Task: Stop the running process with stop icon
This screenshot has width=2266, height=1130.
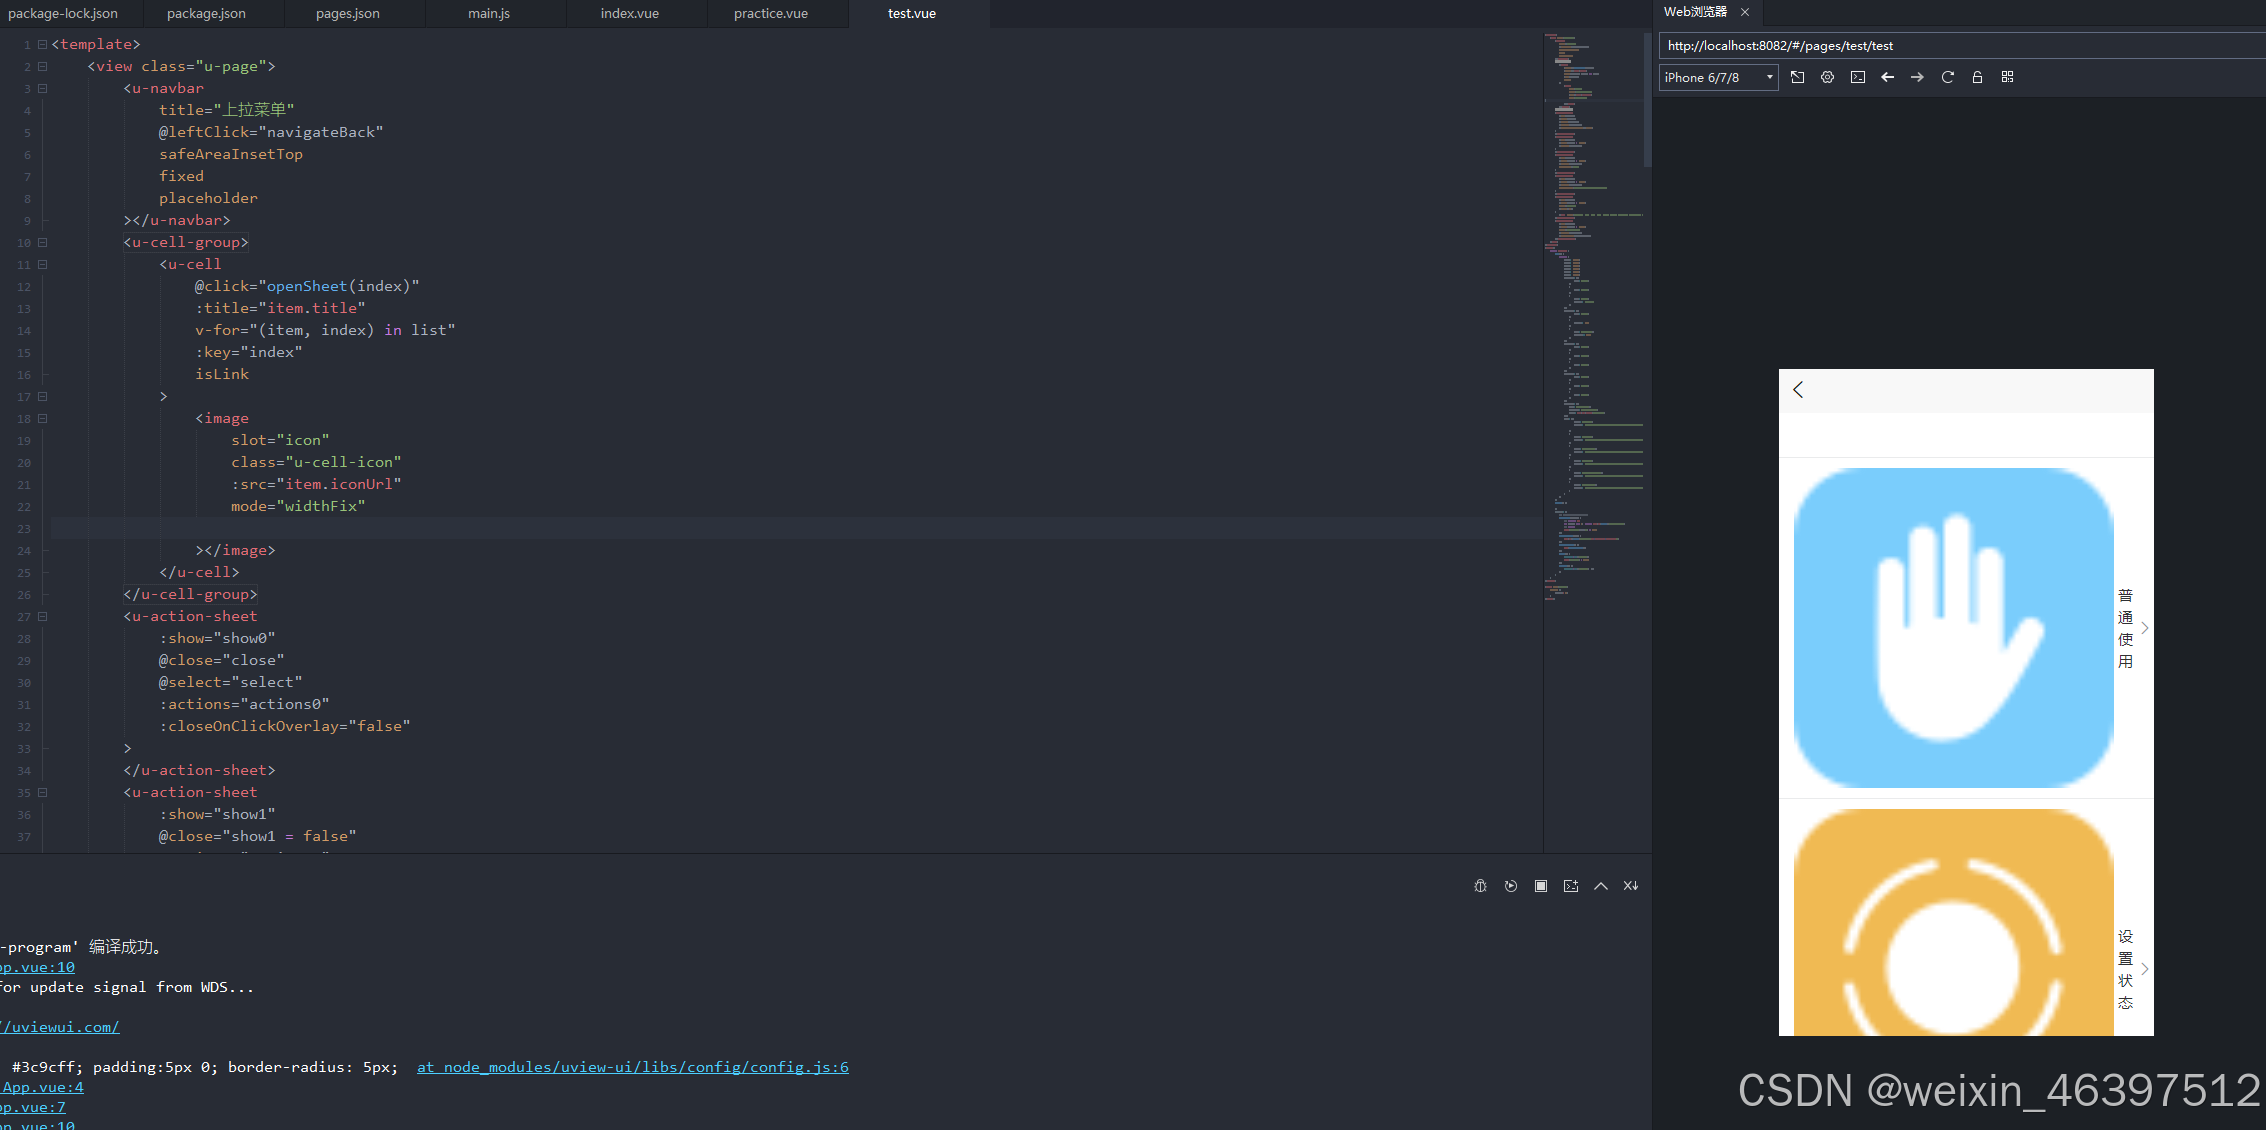Action: coord(1540,886)
